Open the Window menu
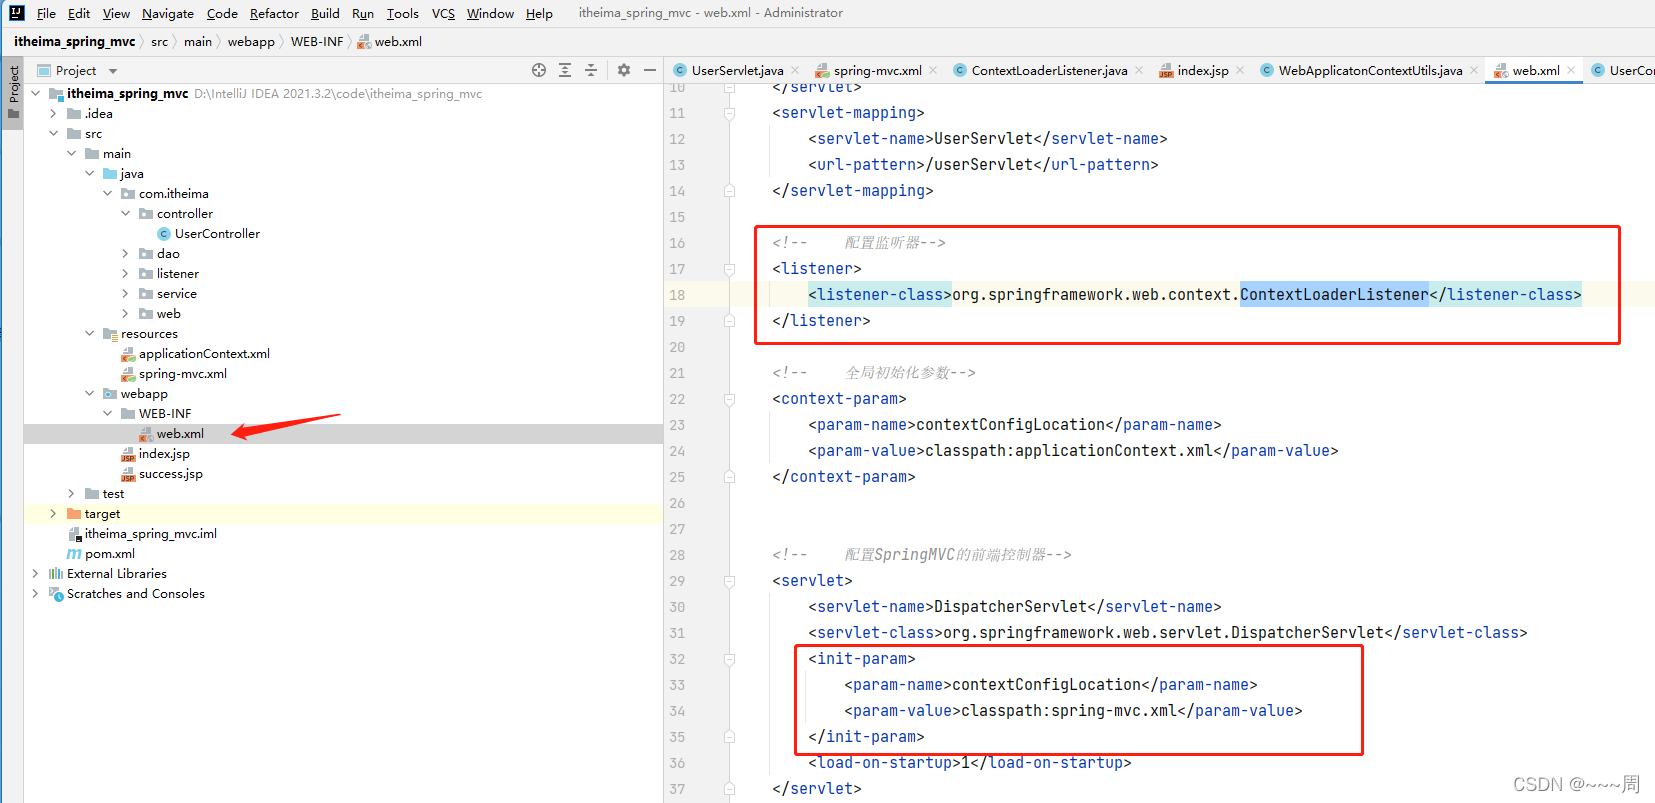This screenshot has width=1655, height=803. coord(490,13)
